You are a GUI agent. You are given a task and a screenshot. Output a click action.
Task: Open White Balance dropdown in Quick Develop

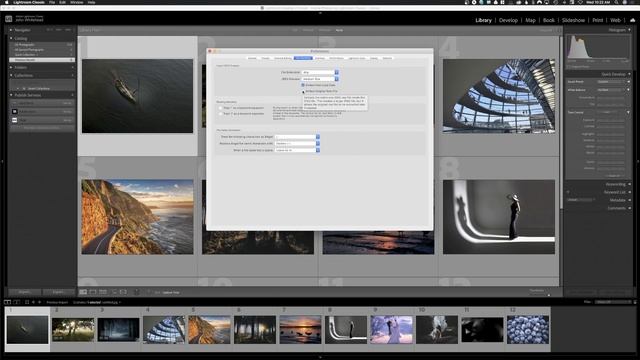click(x=611, y=90)
